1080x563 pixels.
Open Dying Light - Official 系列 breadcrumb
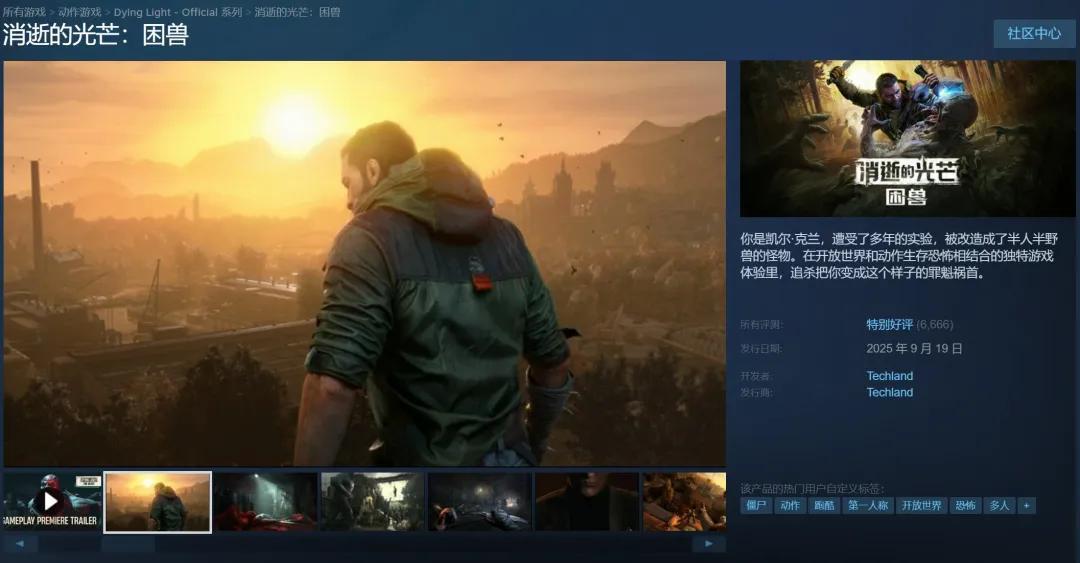click(178, 12)
